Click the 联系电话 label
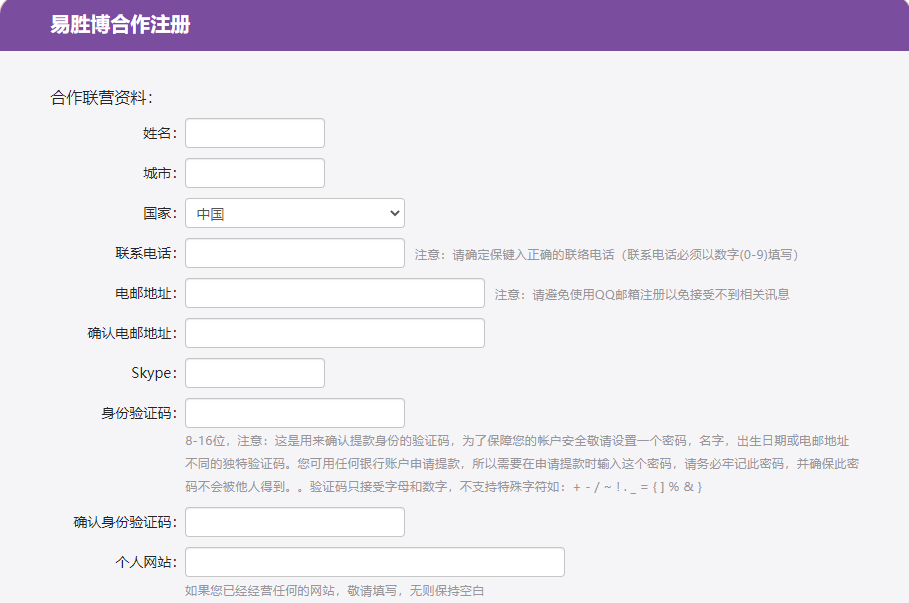 point(146,253)
